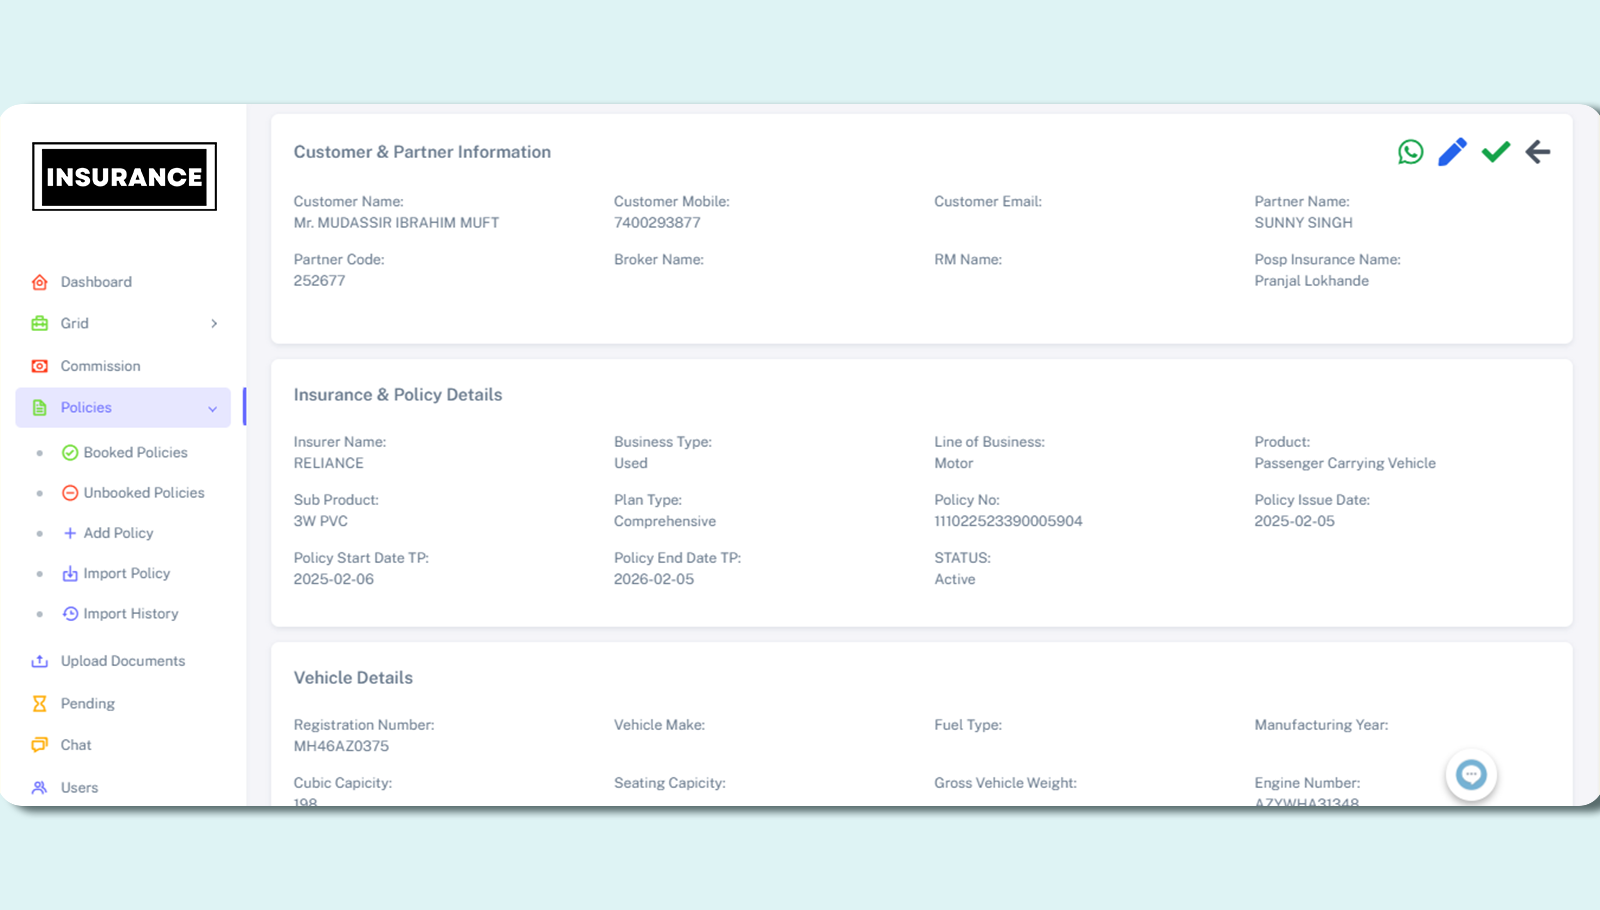Open Upload Documents section
The image size is (1600, 910).
coord(122,661)
